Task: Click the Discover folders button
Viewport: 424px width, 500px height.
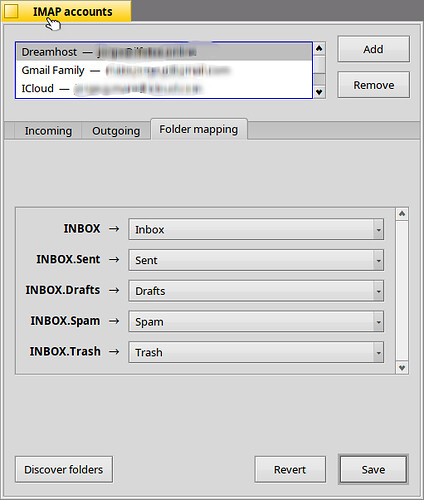Action: click(64, 470)
